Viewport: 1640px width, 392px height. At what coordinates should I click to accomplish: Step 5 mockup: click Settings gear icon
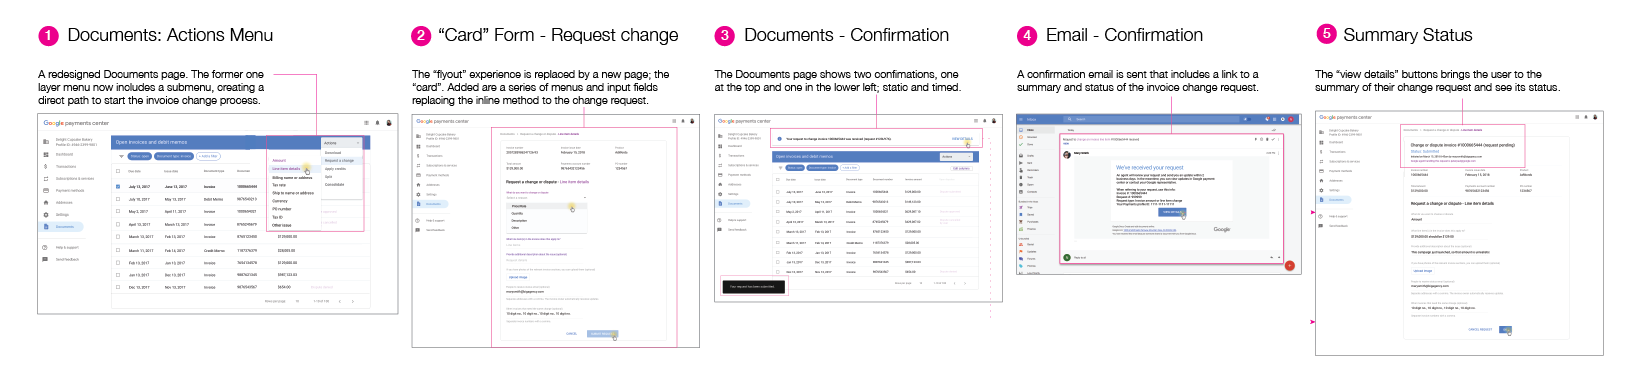coord(1322,190)
